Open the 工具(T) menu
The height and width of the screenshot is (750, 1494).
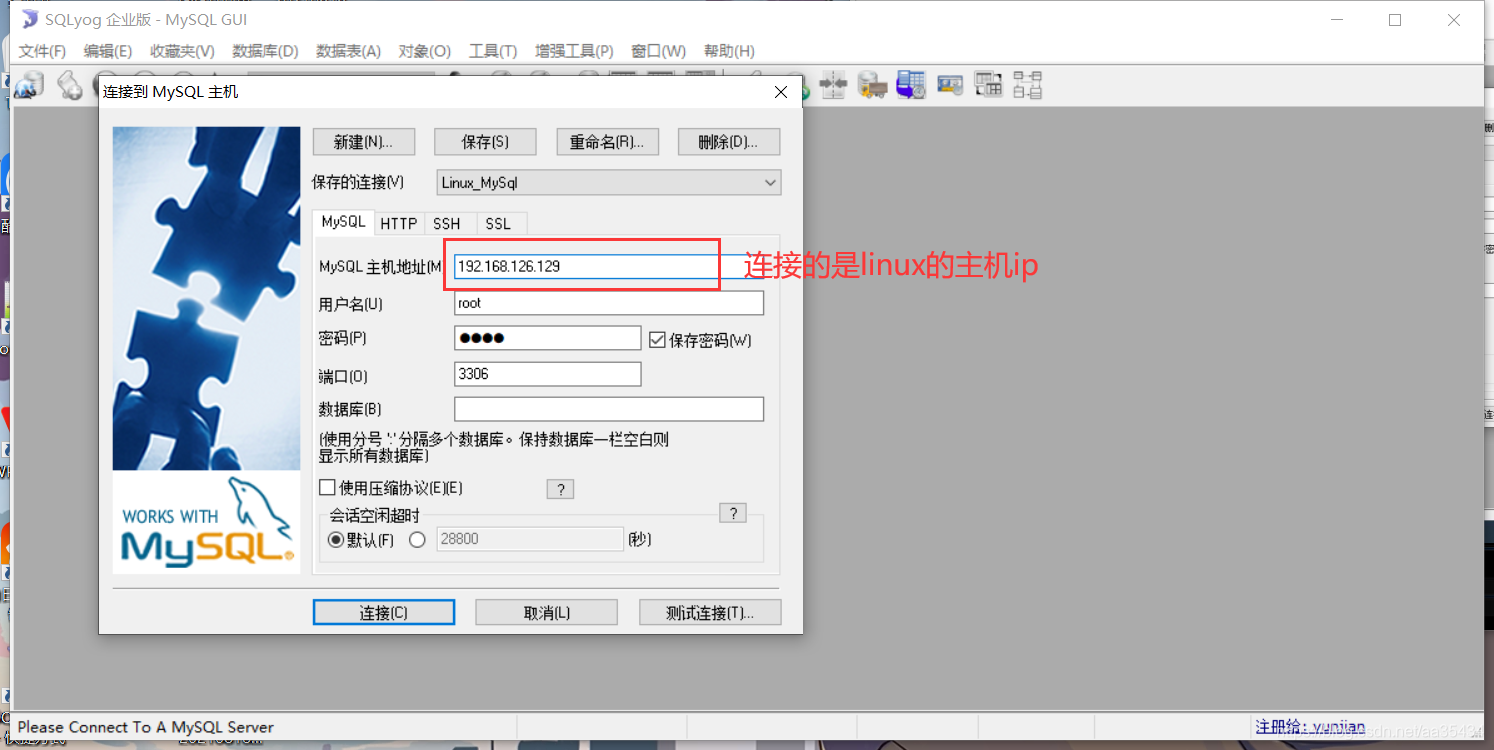pos(493,51)
